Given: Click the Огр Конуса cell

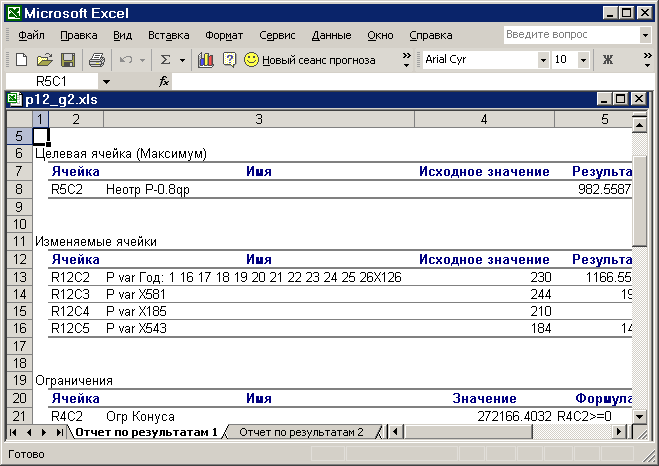Looking at the screenshot, I should click(140, 416).
